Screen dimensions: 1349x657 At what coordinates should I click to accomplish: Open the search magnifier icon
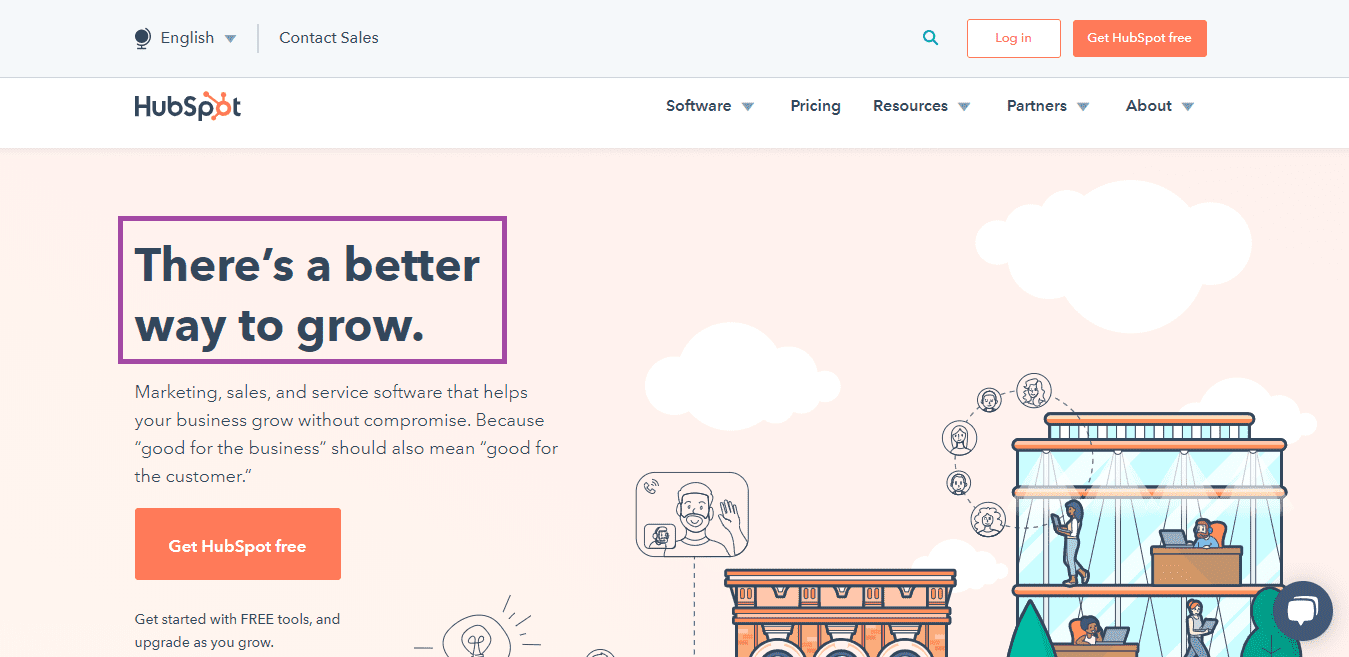(931, 38)
